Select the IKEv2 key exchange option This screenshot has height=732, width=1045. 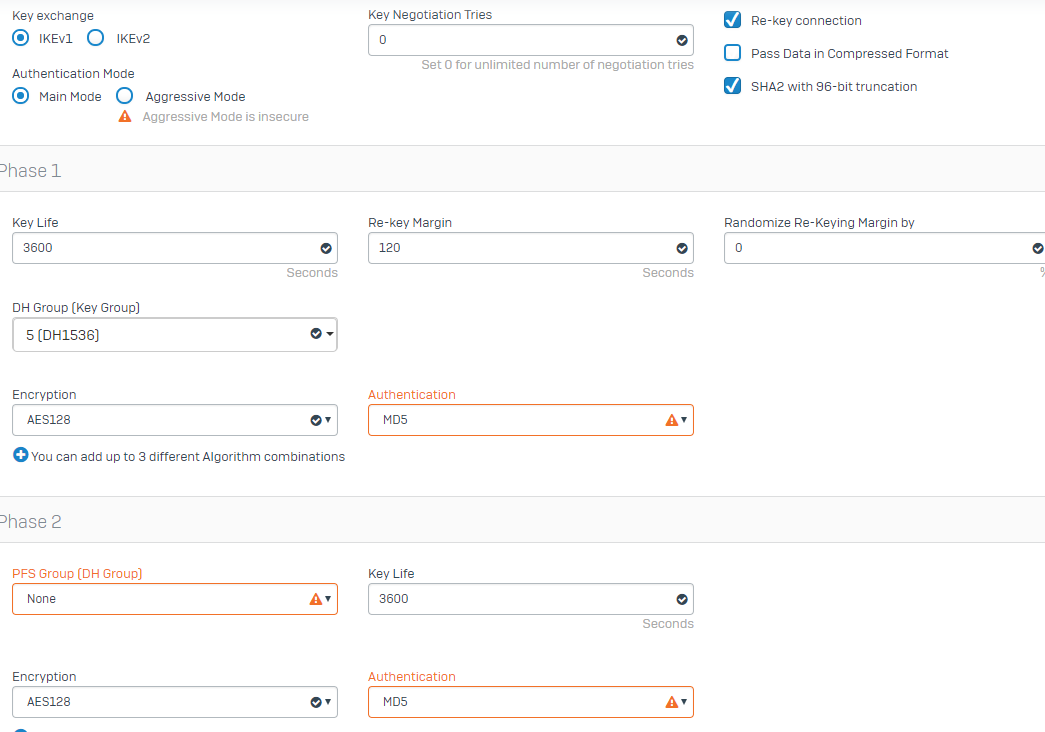tap(96, 38)
